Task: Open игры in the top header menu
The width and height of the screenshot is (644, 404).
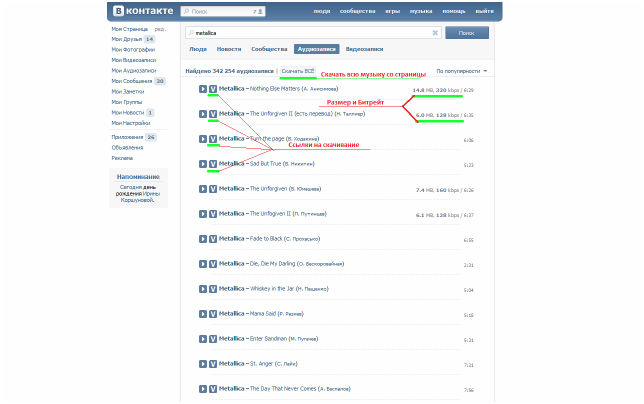Action: 392,11
